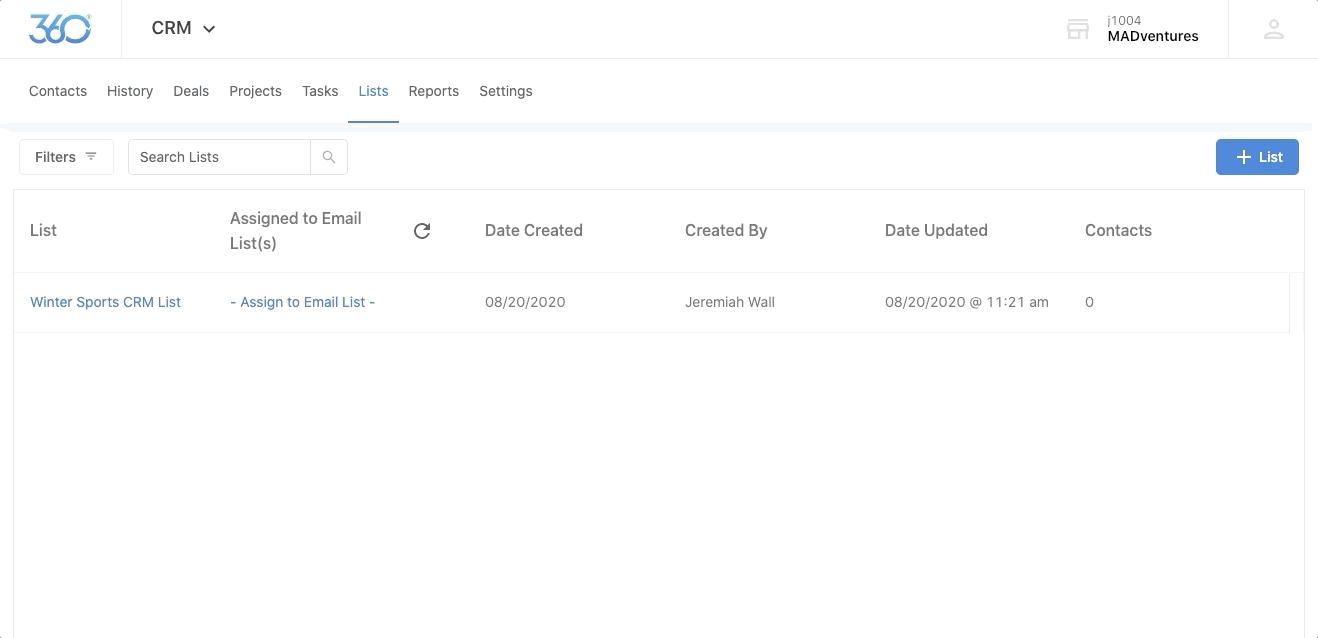Click the Date Created column header
The image size is (1318, 638).
tap(534, 230)
